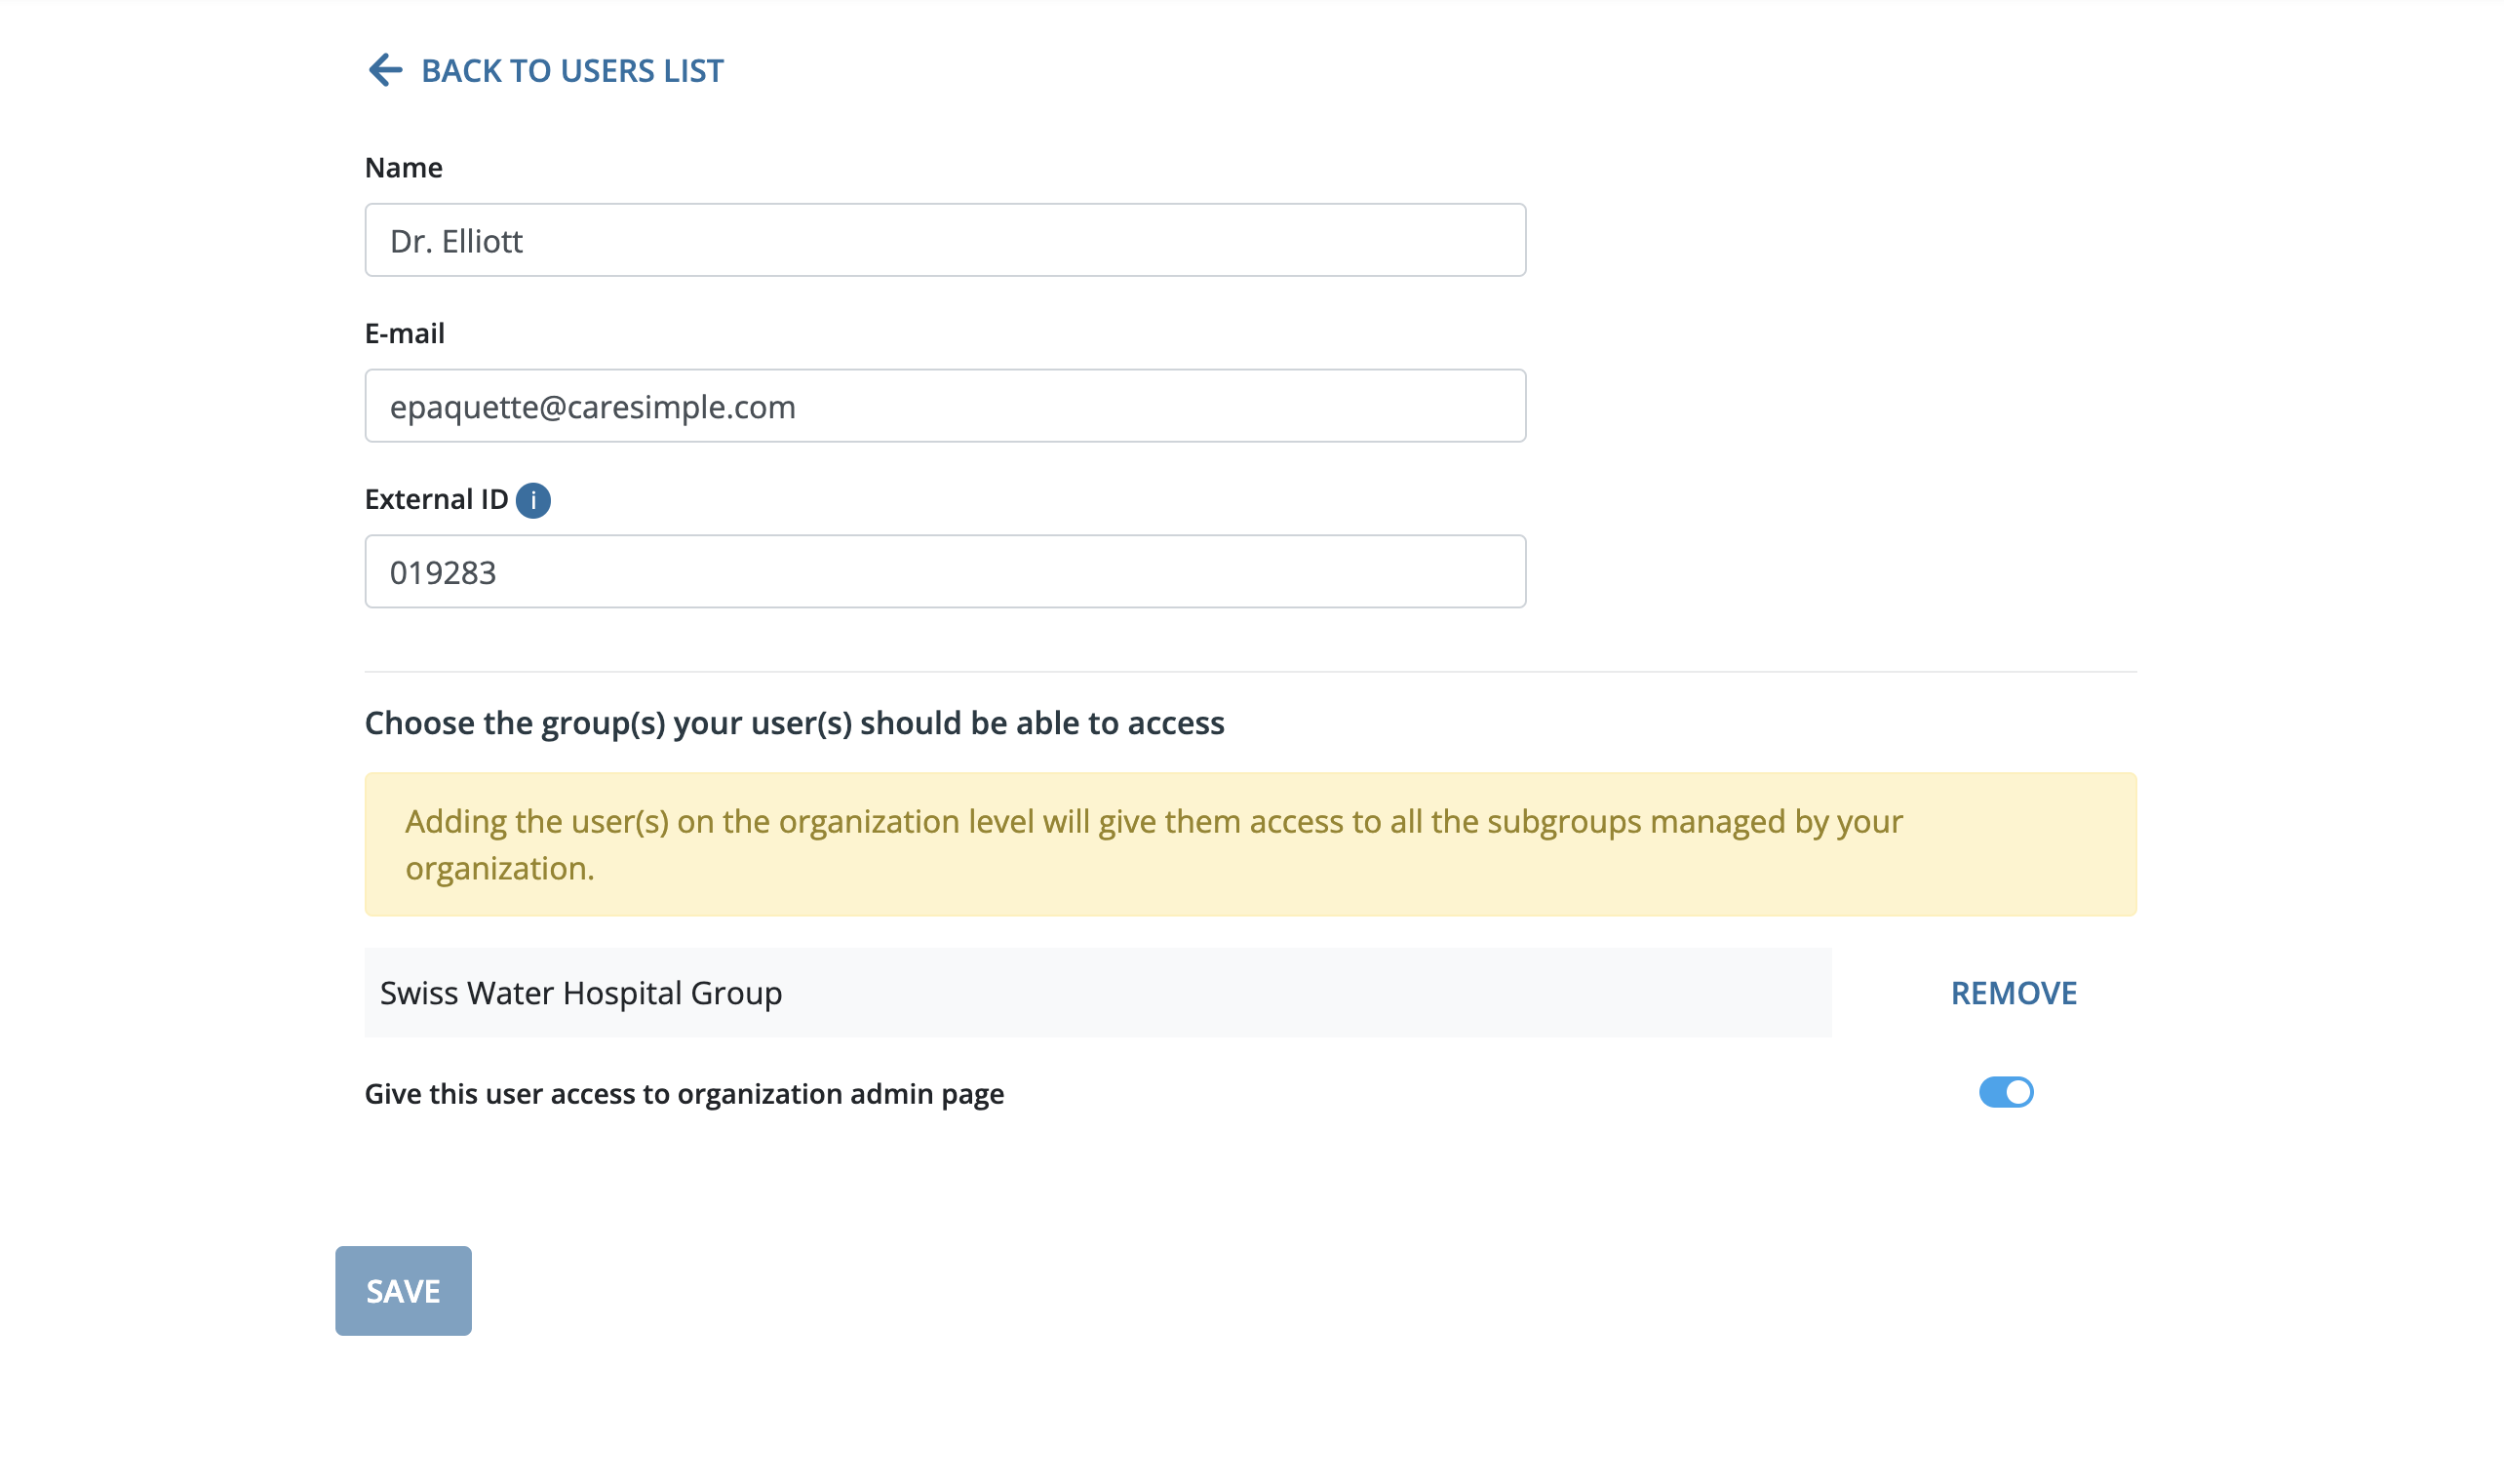Select the Swiss Water Hospital Group row
Screen dimensions: 2504x1484
pos(1098,993)
